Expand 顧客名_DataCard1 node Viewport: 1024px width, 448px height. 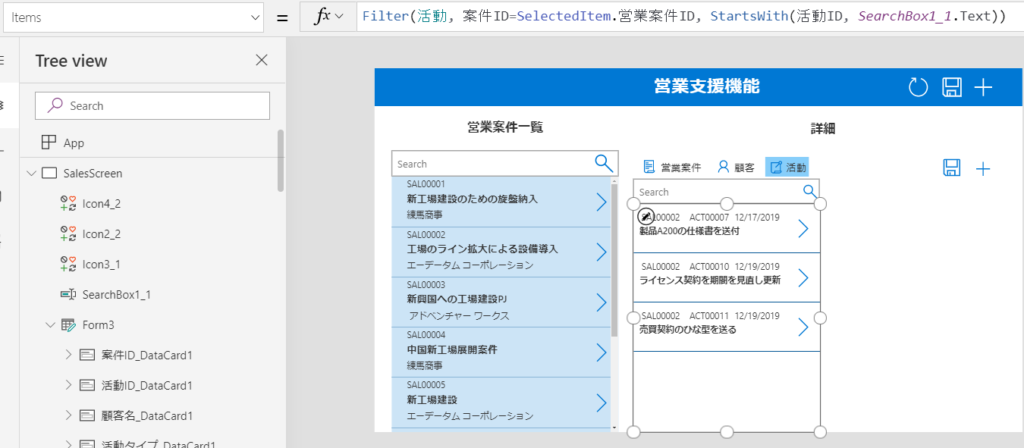[69, 415]
